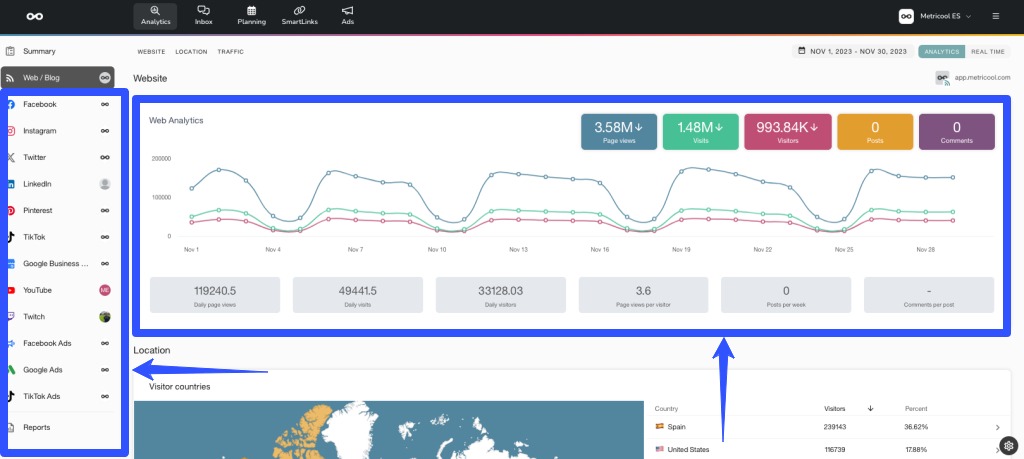Toggle the Analytics view button
This screenshot has height=459, width=1024.
941,51
